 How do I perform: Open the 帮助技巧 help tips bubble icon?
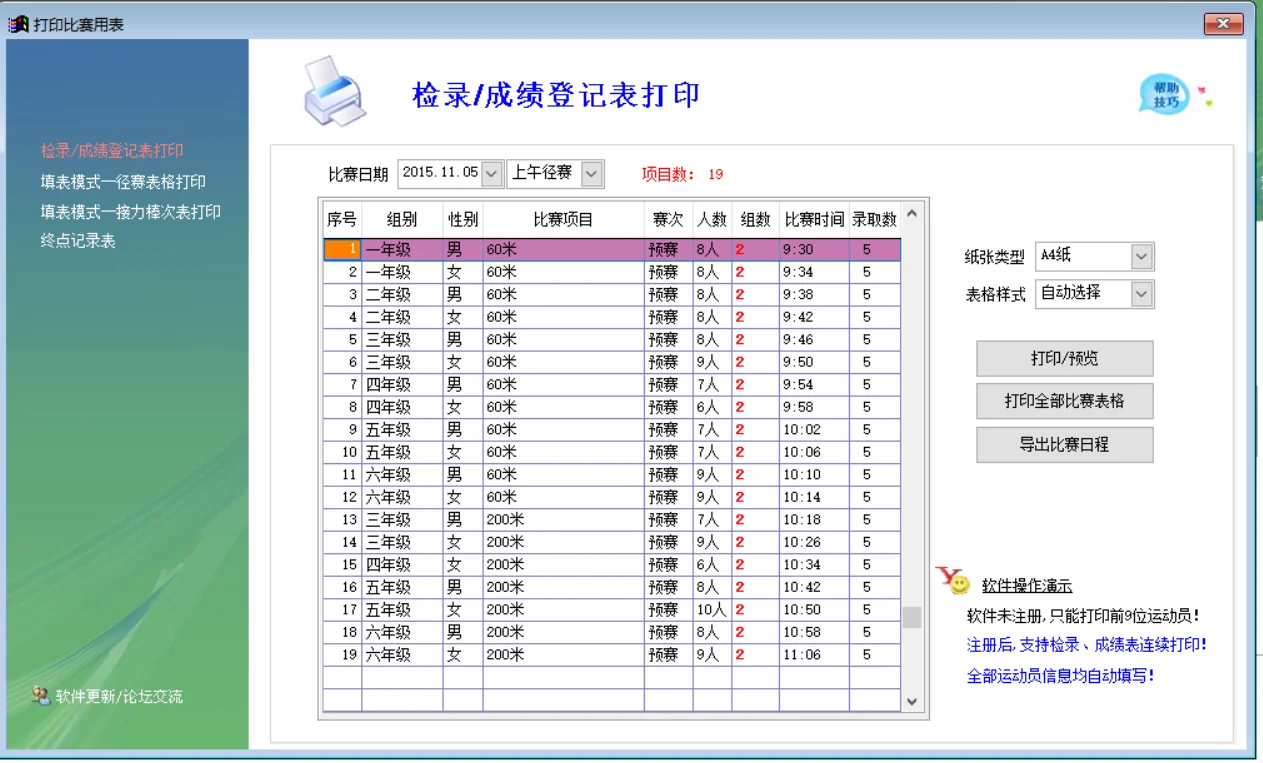(1163, 92)
